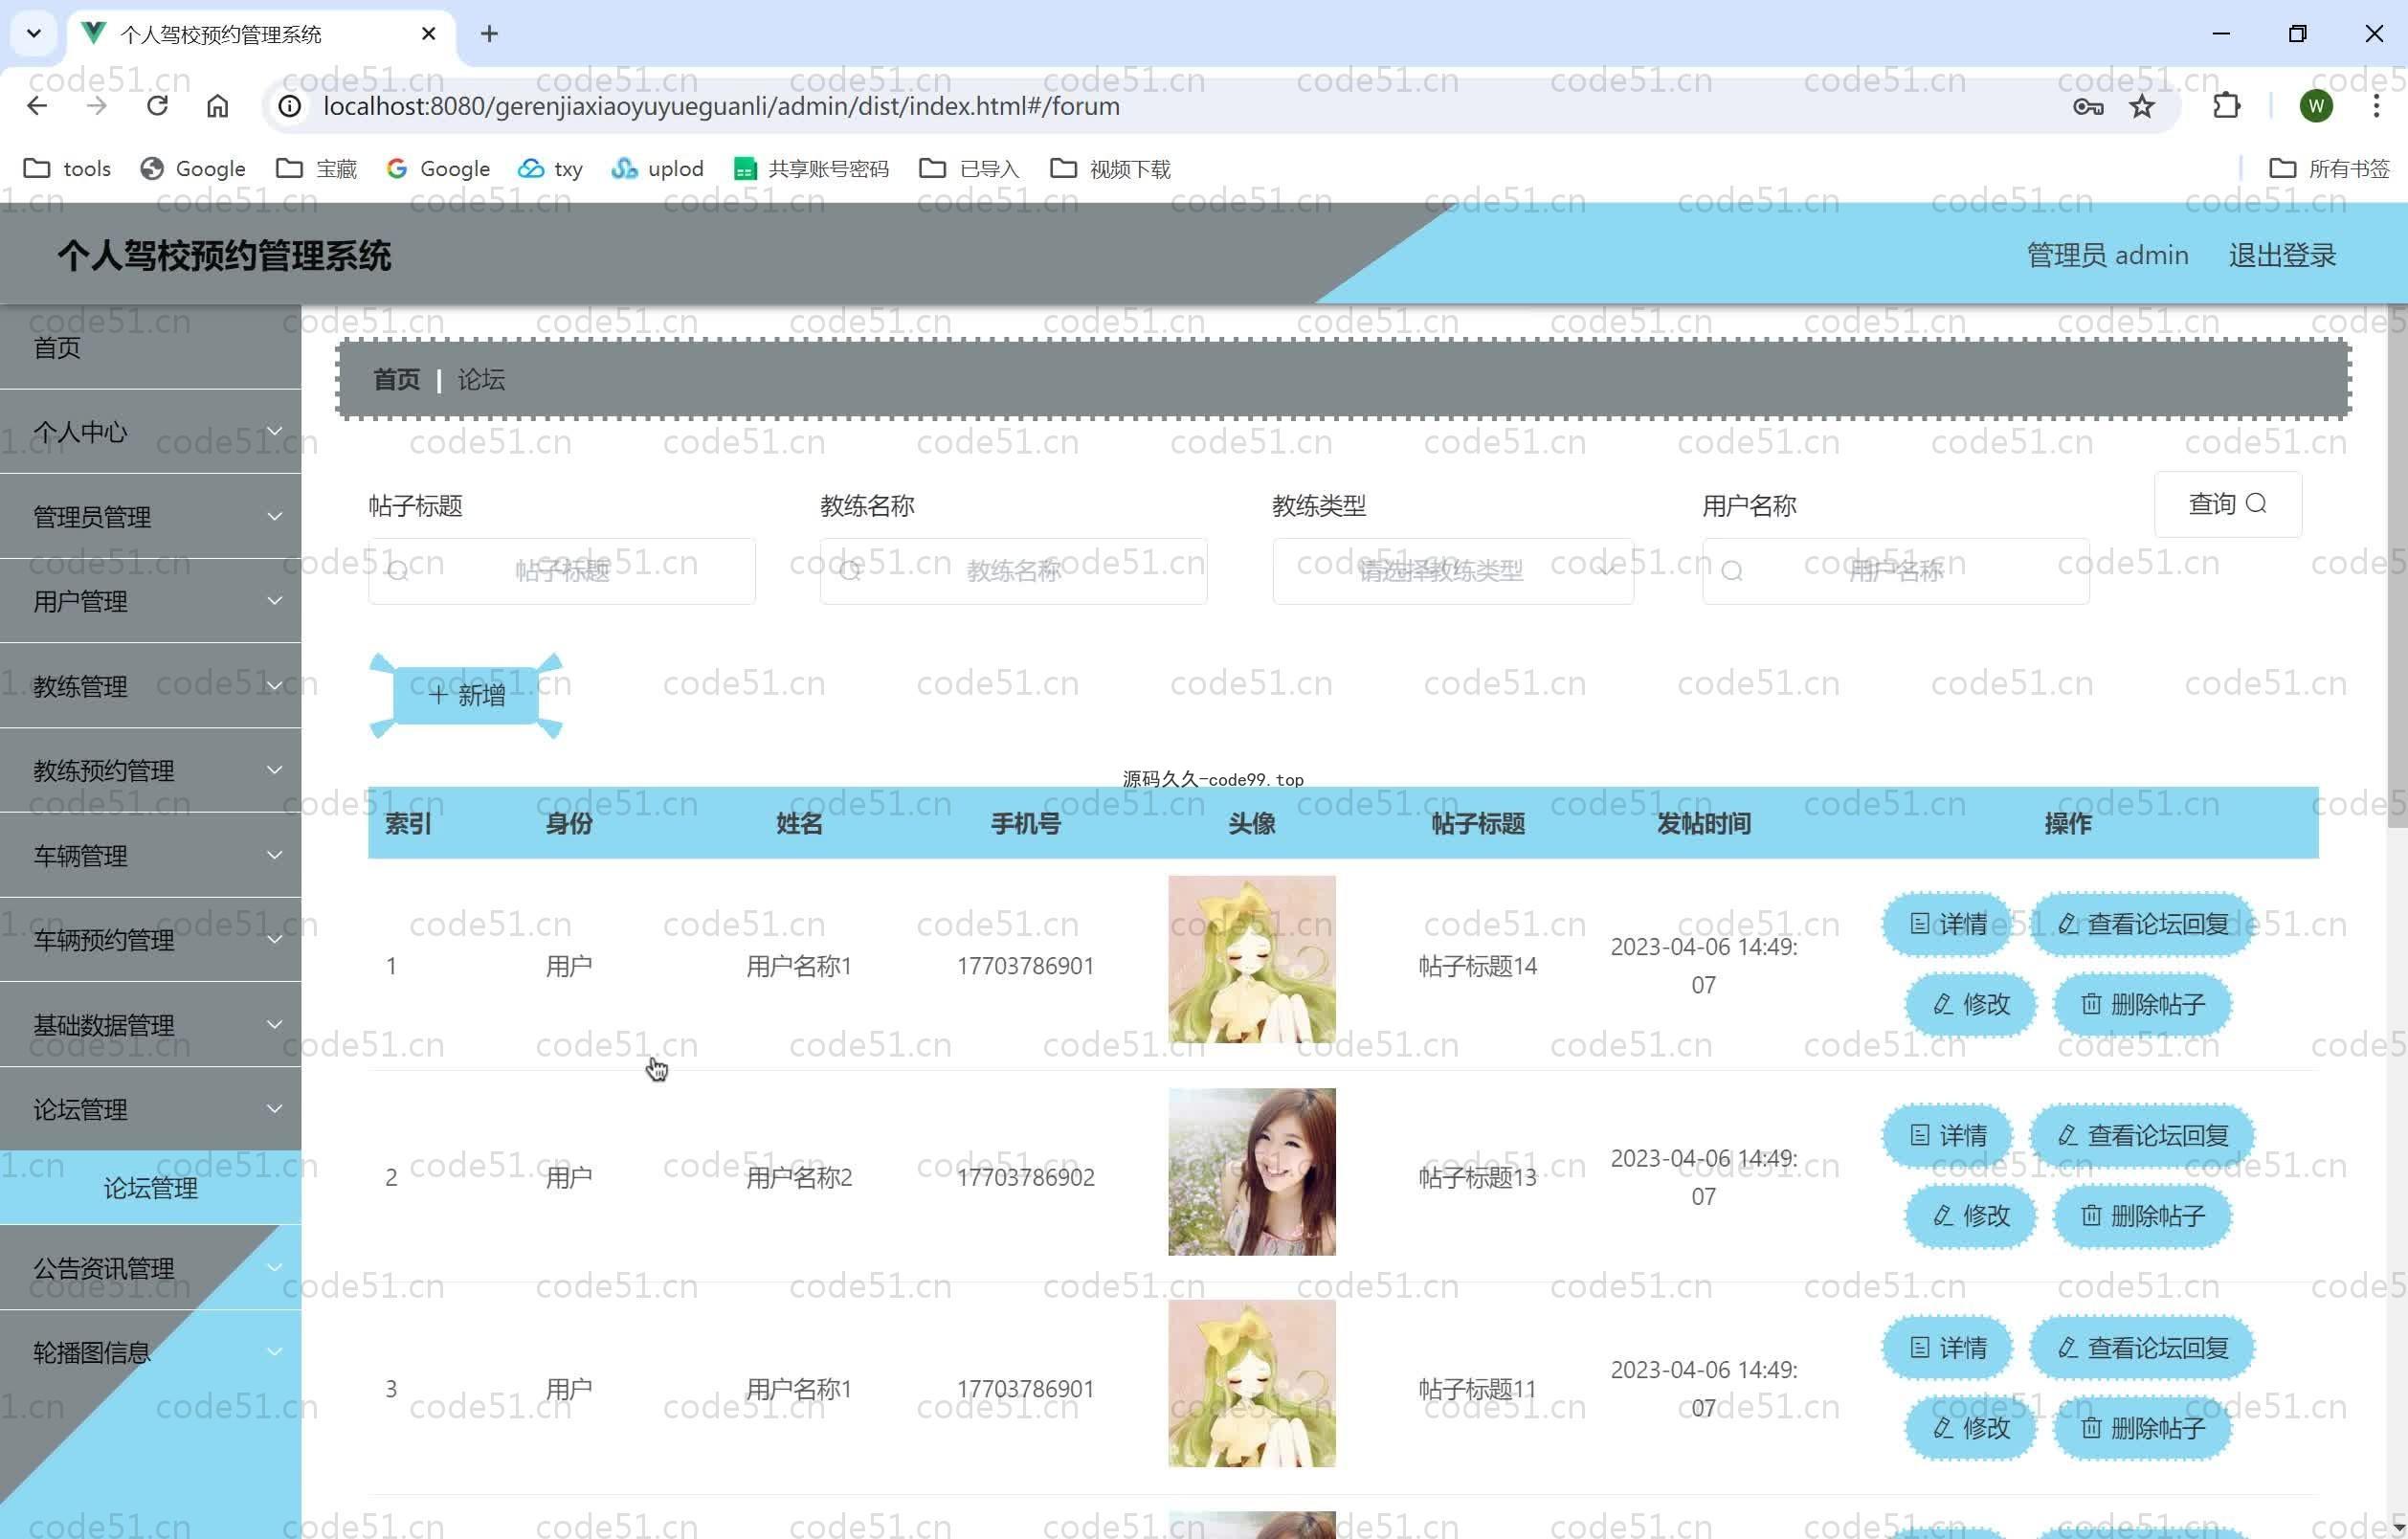Click the phone number 17703786902
Image resolution: width=2408 pixels, height=1539 pixels.
click(x=1025, y=1177)
